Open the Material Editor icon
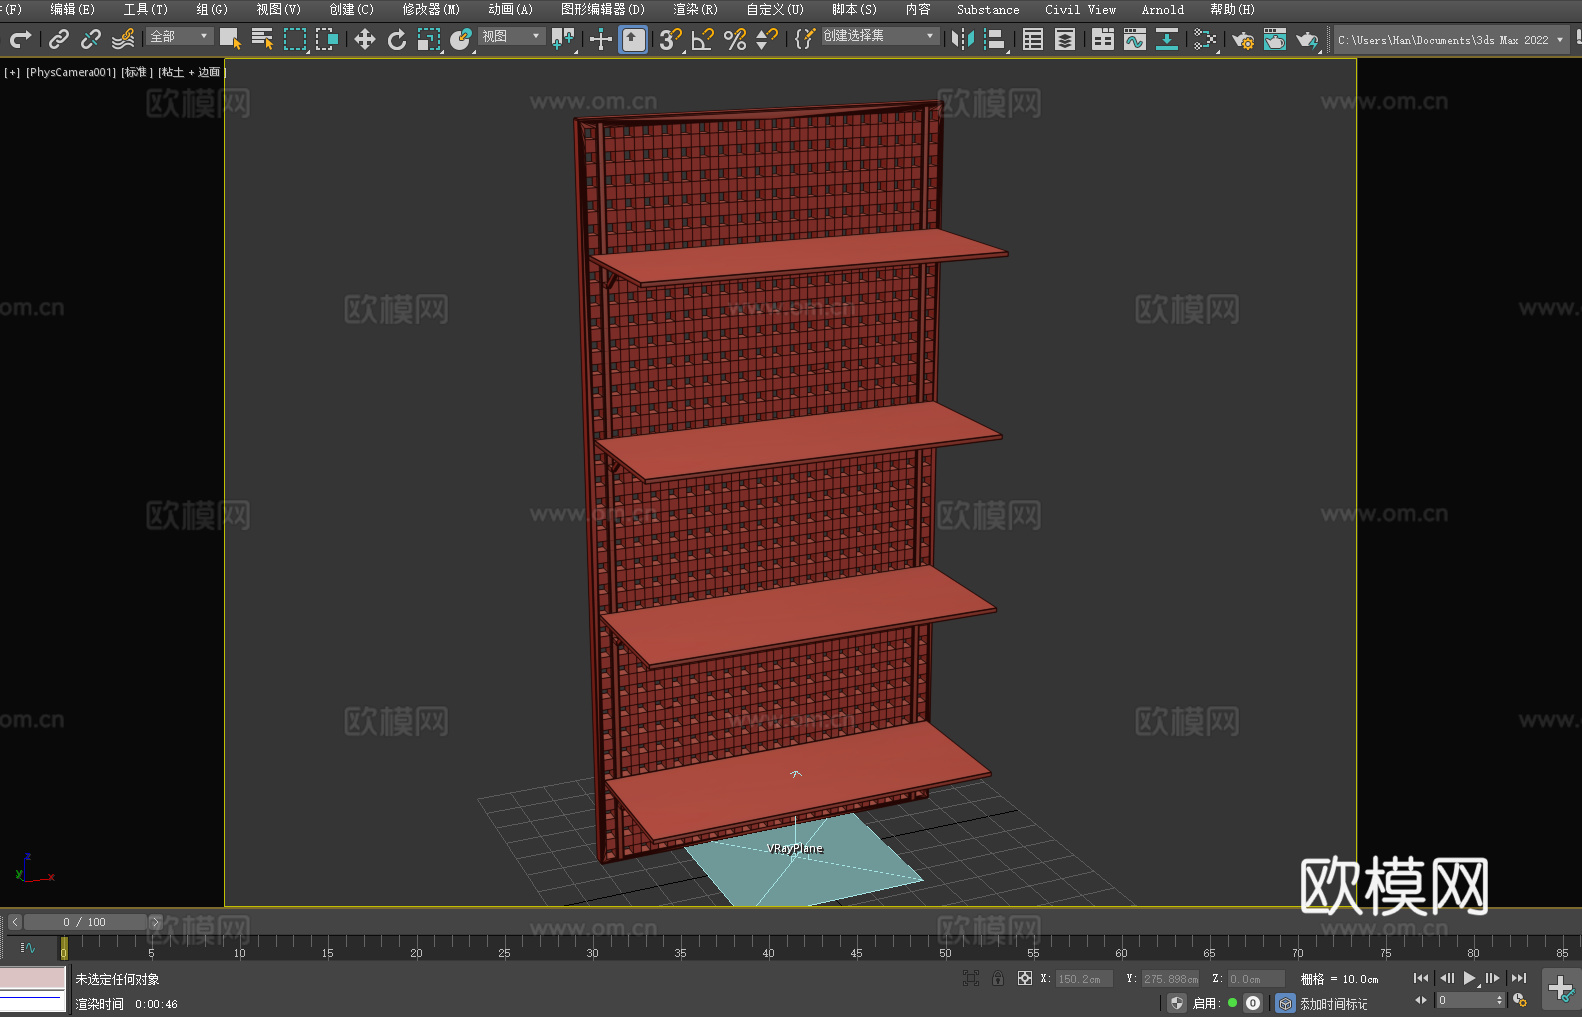The image size is (1582, 1017). coord(1204,39)
